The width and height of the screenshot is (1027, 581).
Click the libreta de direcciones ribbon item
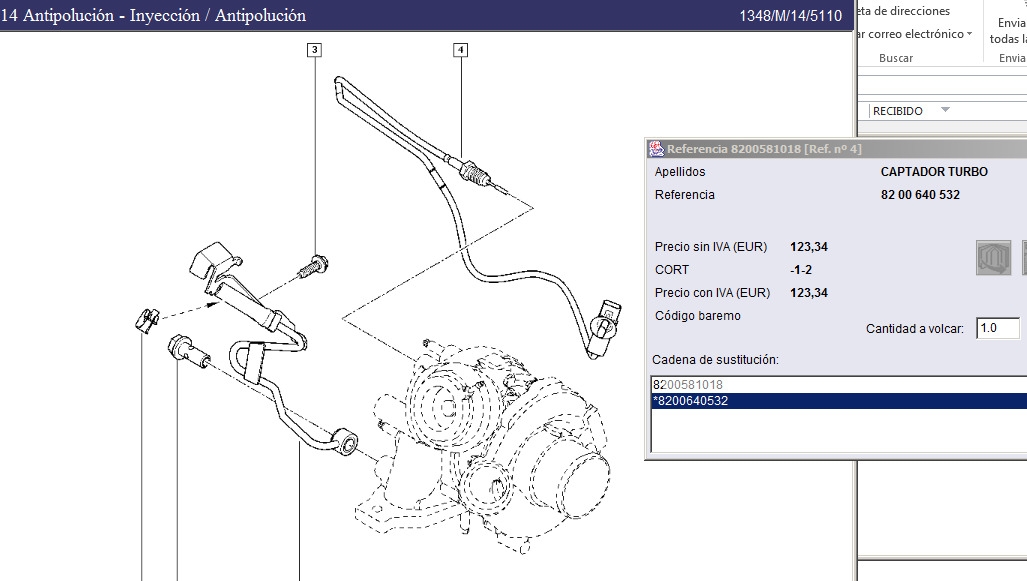pyautogui.click(x=904, y=11)
